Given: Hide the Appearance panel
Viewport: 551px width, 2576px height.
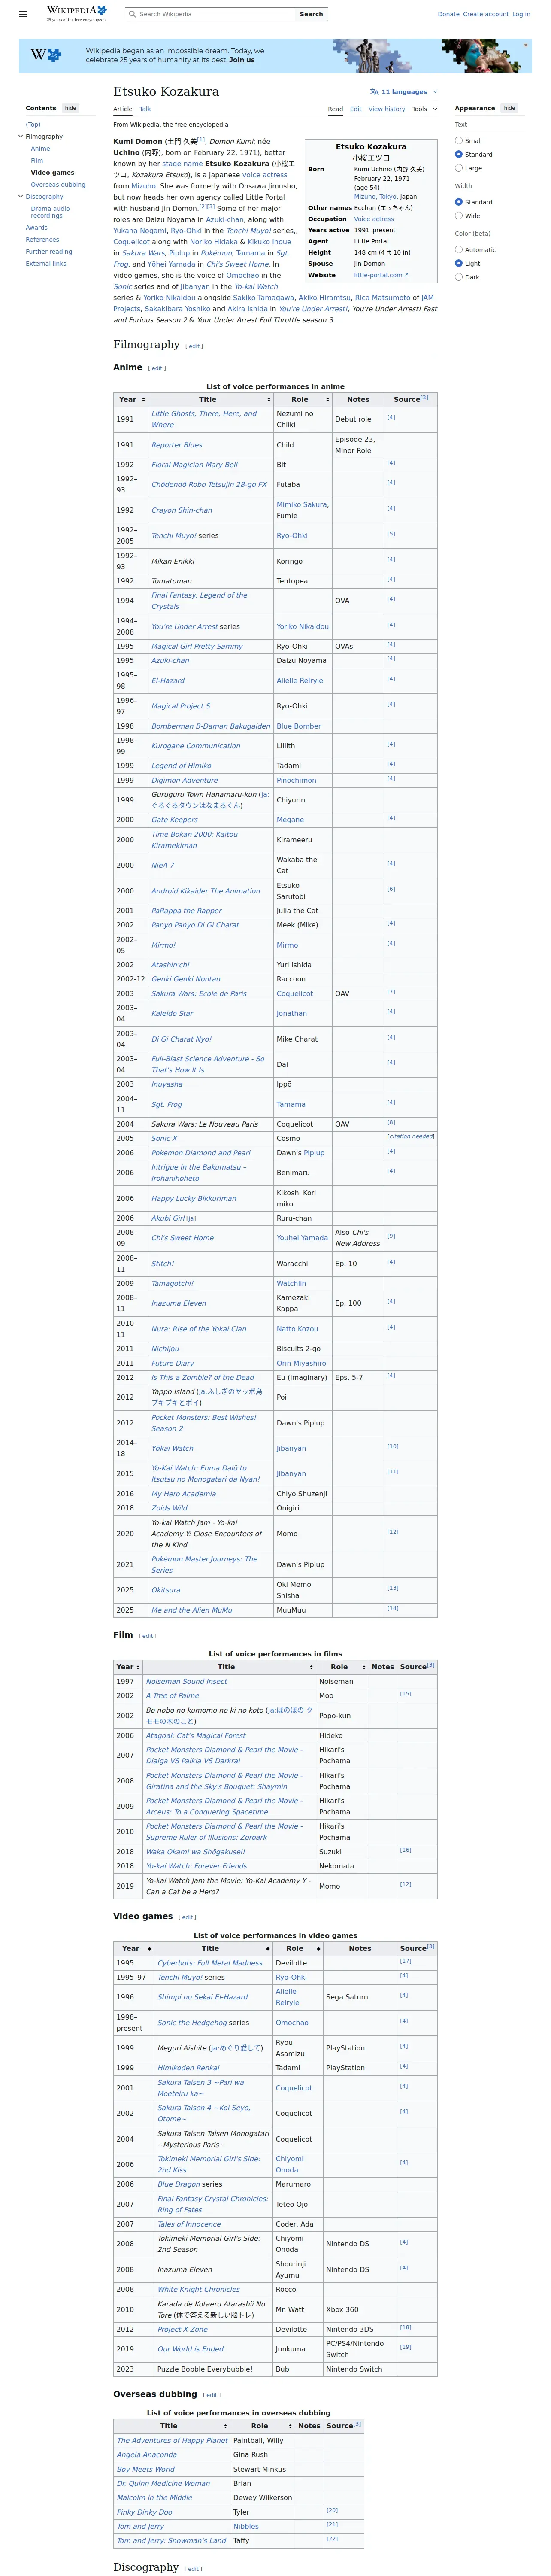Looking at the screenshot, I should (x=509, y=108).
